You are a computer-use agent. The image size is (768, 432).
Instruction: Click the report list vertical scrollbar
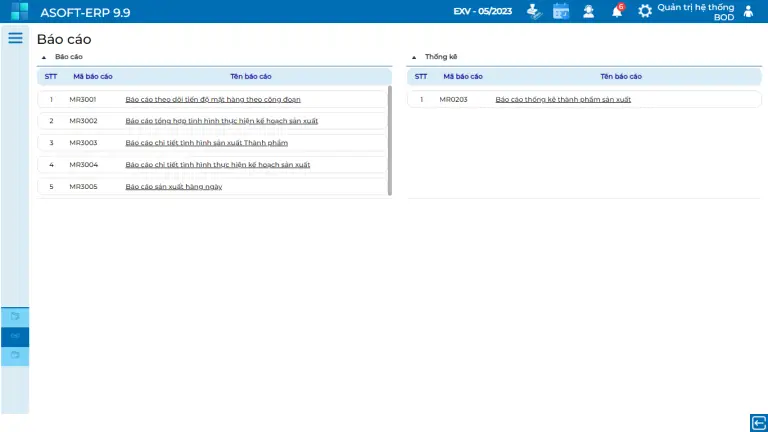tap(390, 140)
